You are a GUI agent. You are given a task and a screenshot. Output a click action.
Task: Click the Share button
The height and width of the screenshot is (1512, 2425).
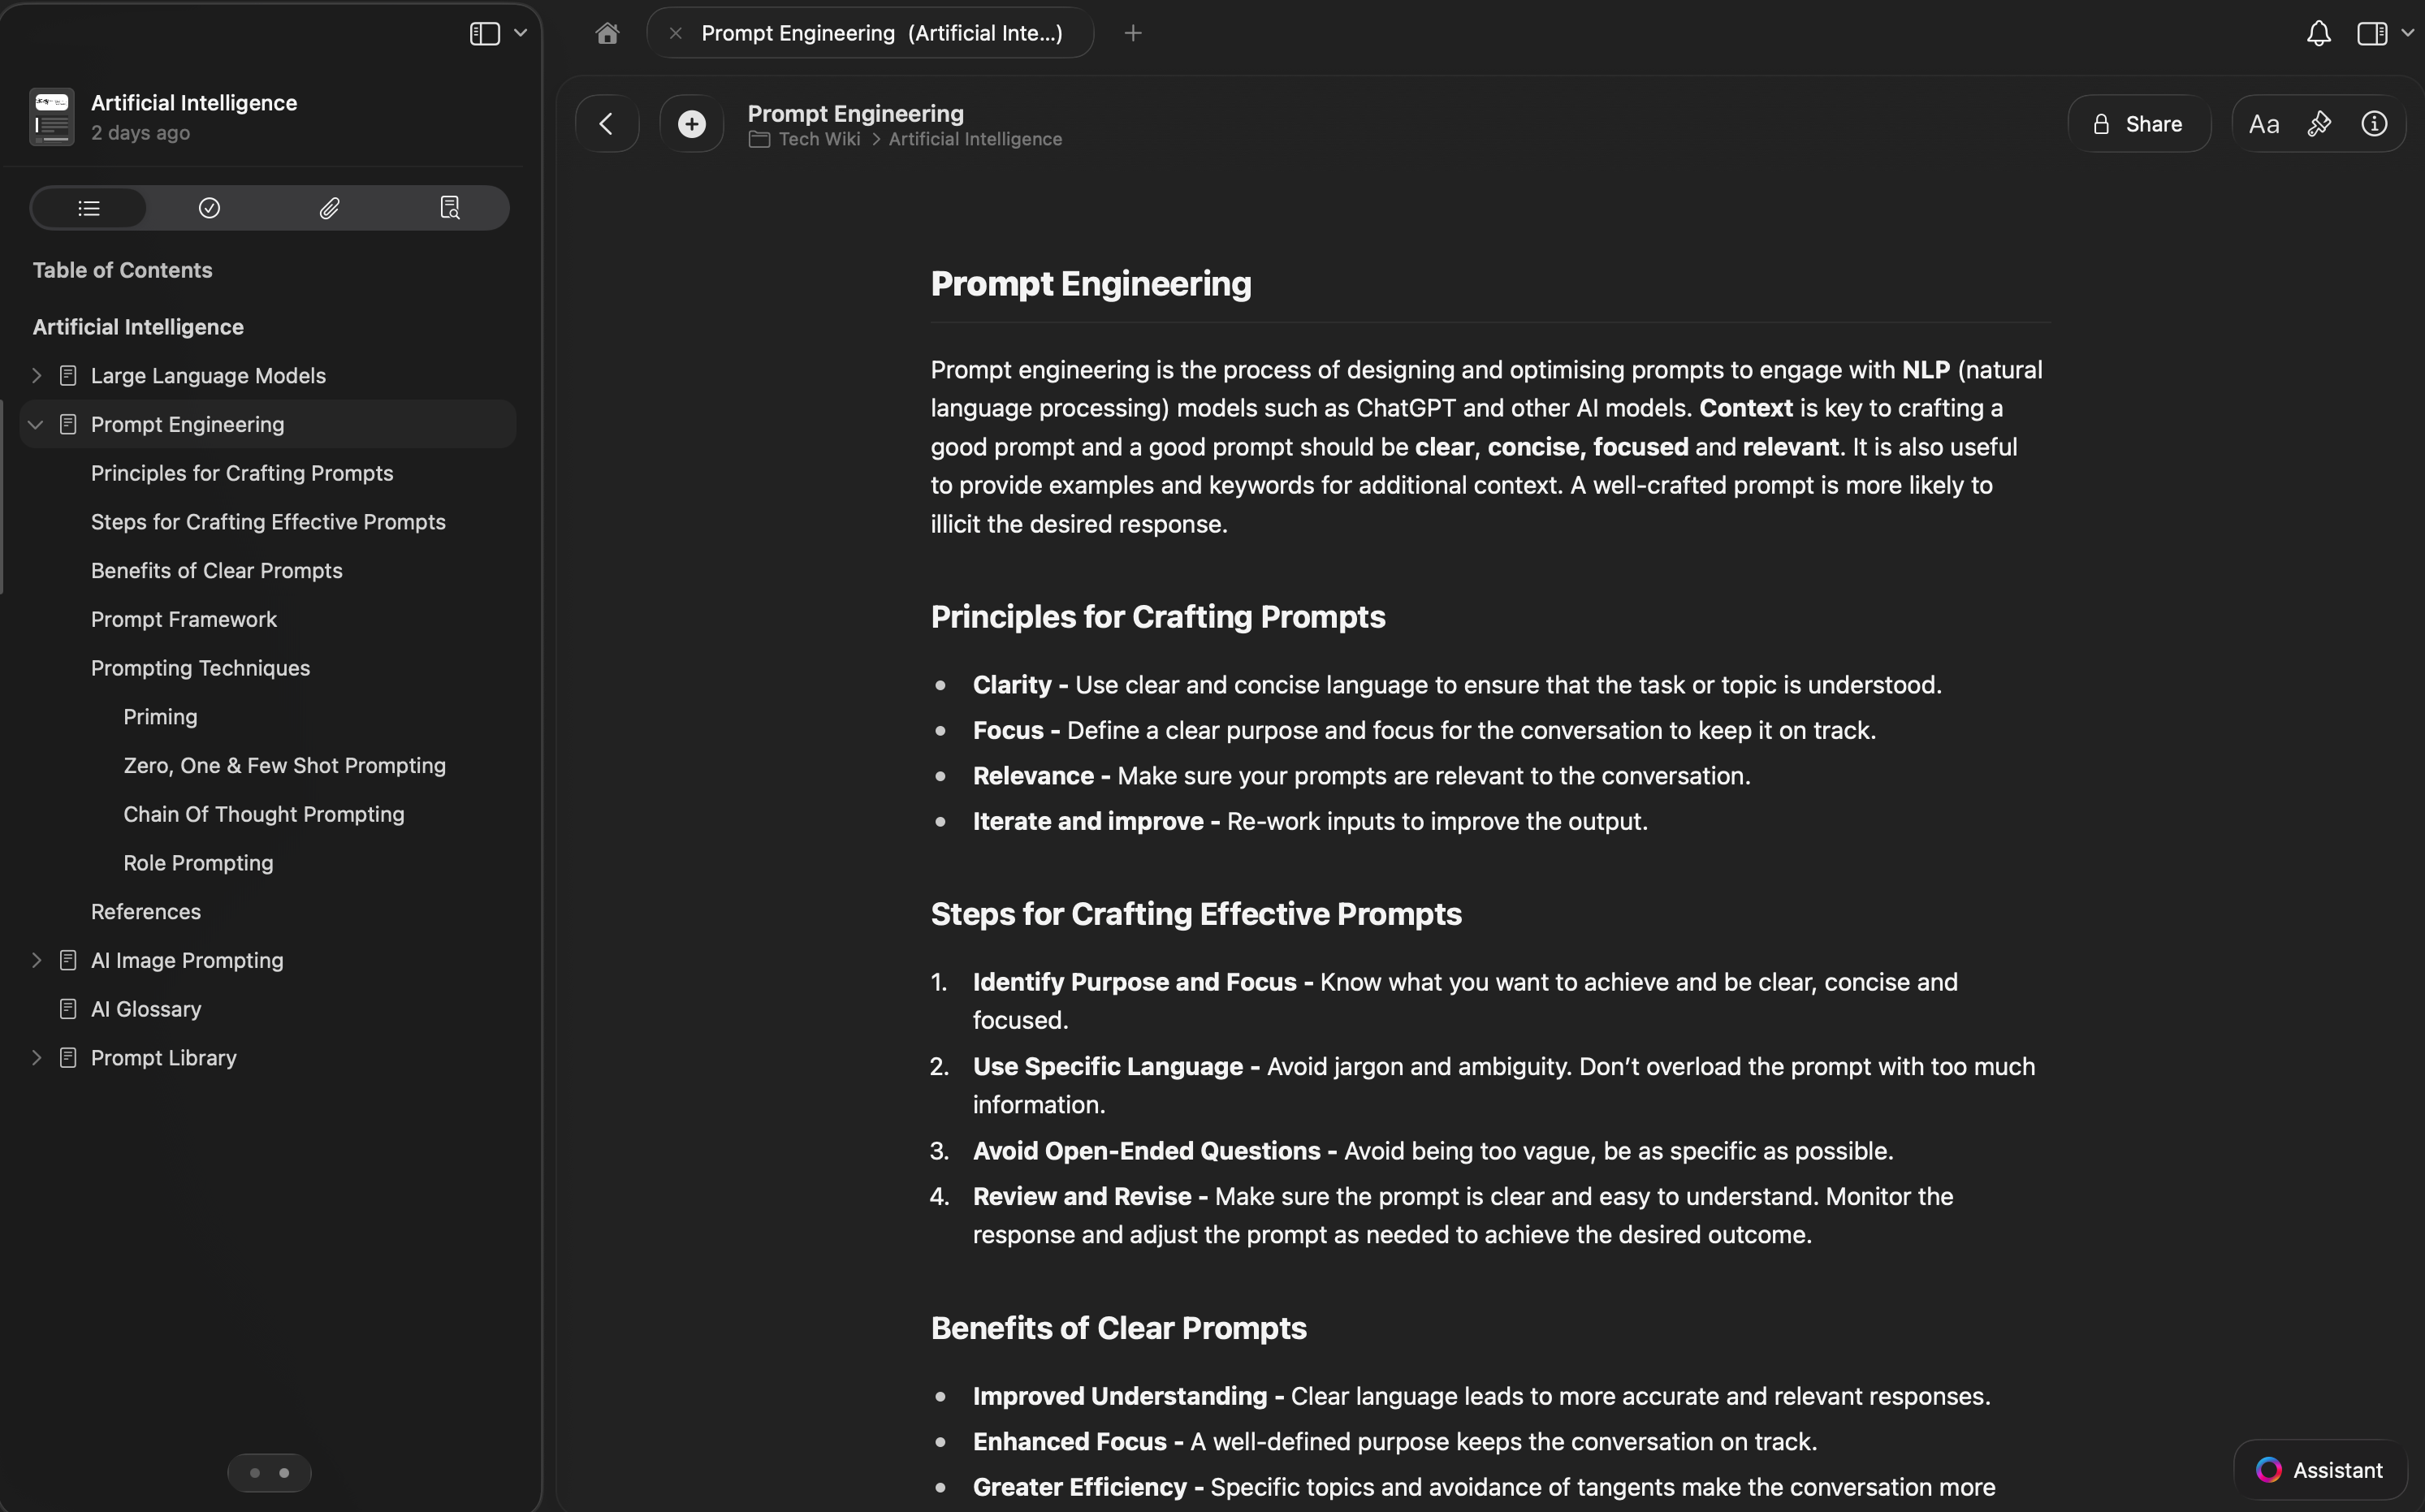click(x=2139, y=124)
